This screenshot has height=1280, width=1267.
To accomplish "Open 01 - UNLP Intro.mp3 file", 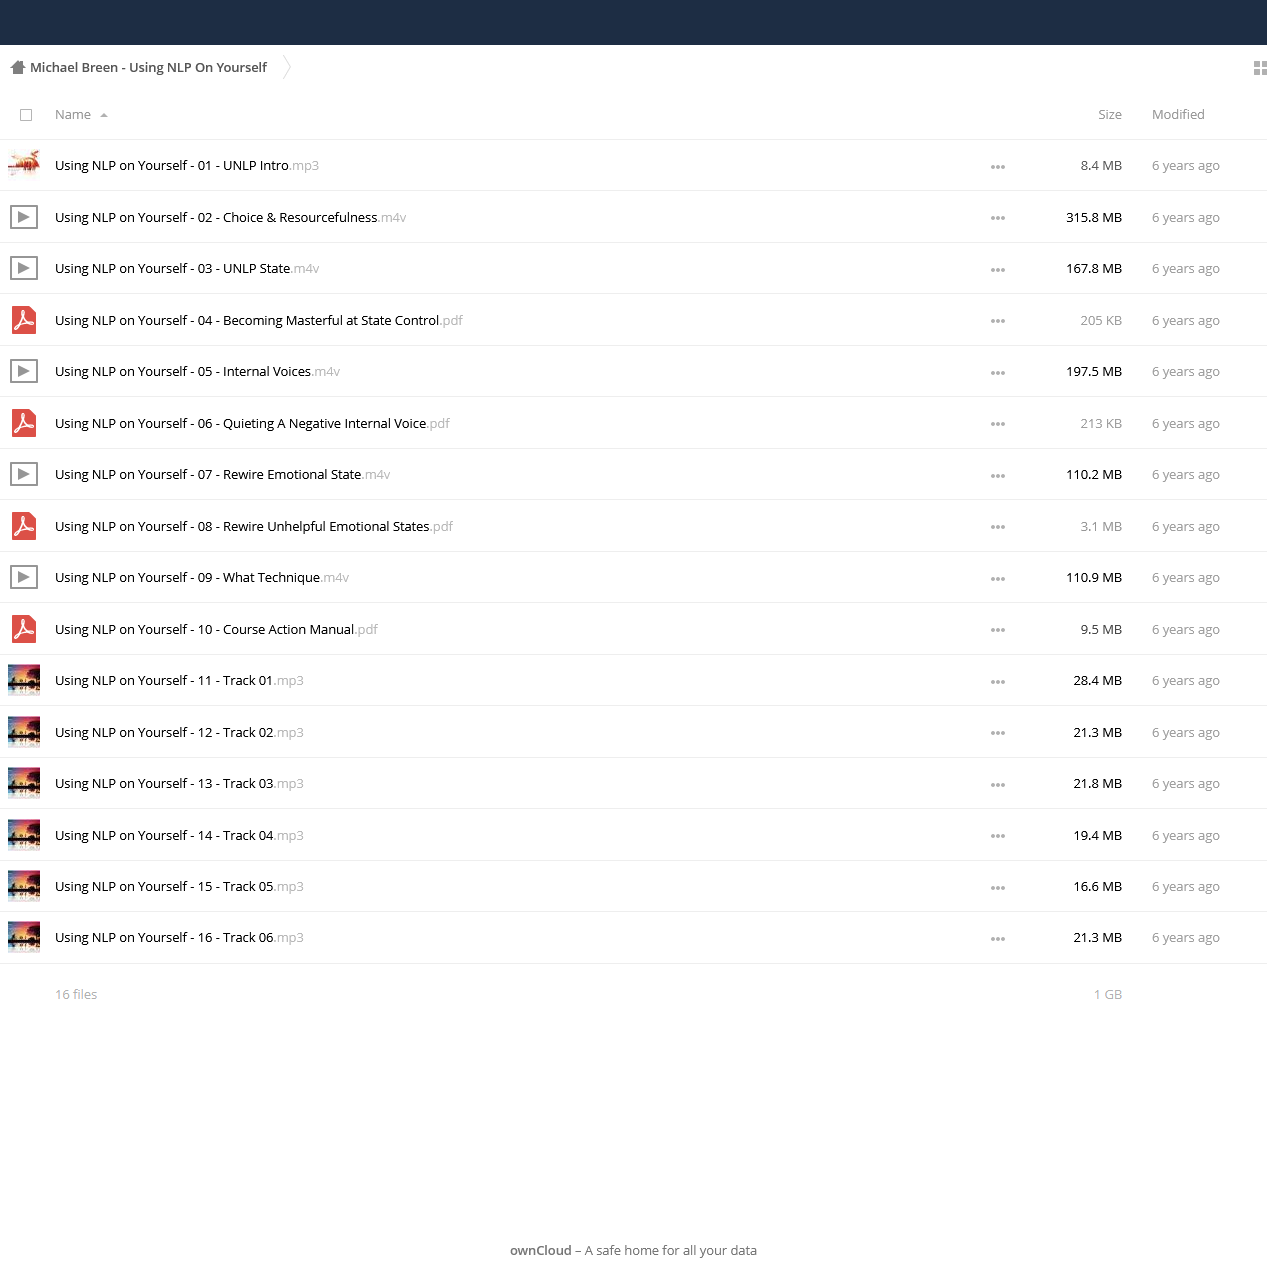I will [187, 166].
